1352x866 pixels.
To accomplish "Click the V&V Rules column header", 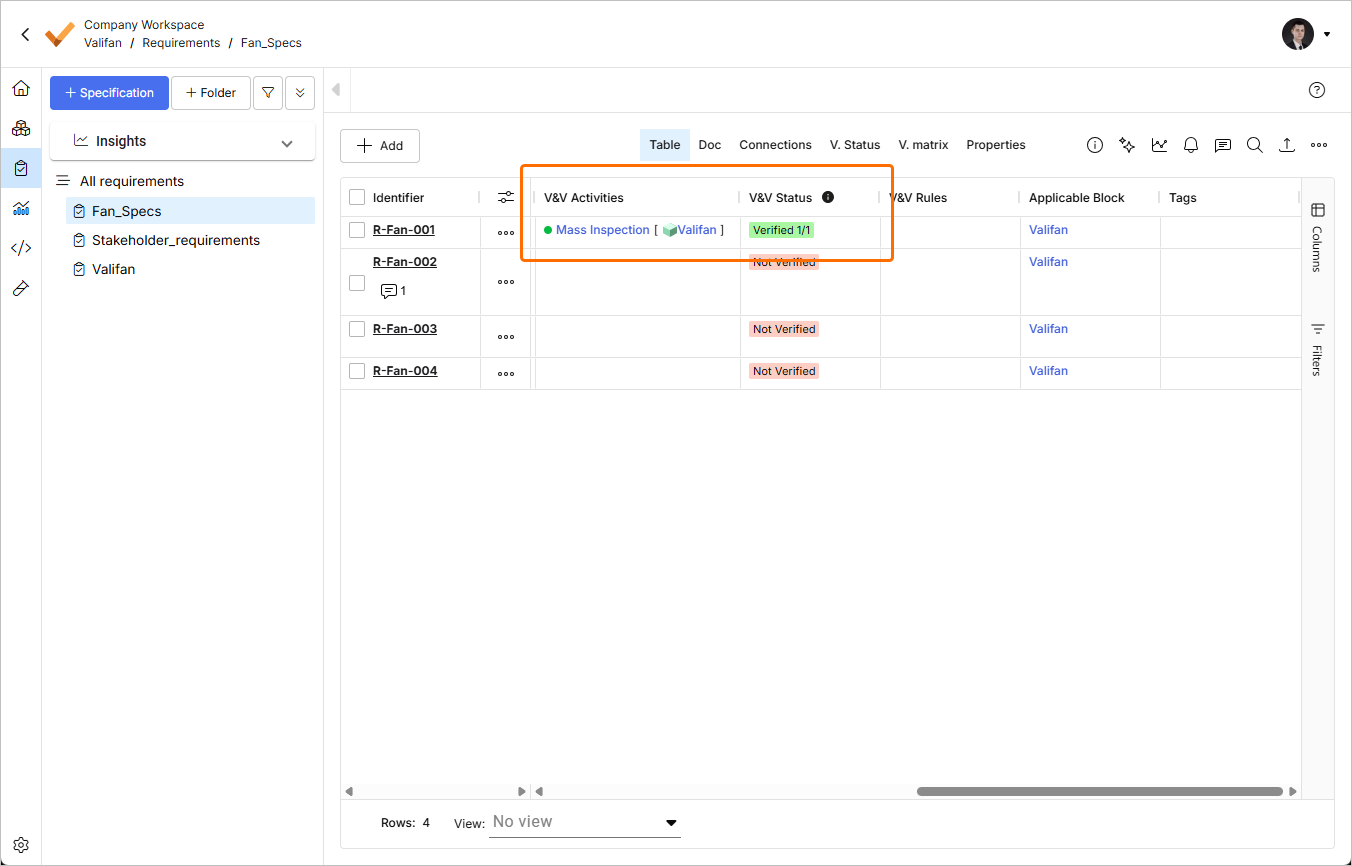I will [x=918, y=198].
